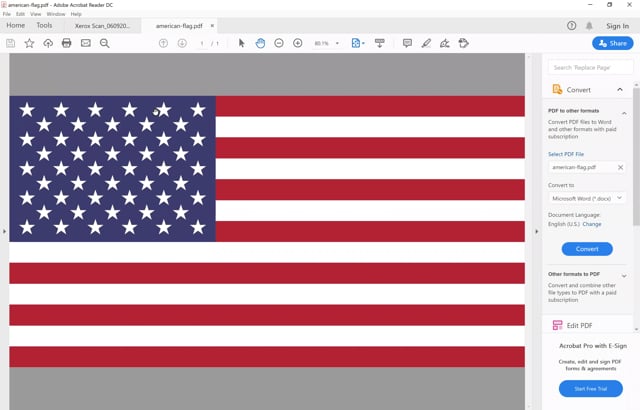Upload file to cloud icon
Screen dimensions: 640x410
48,43
